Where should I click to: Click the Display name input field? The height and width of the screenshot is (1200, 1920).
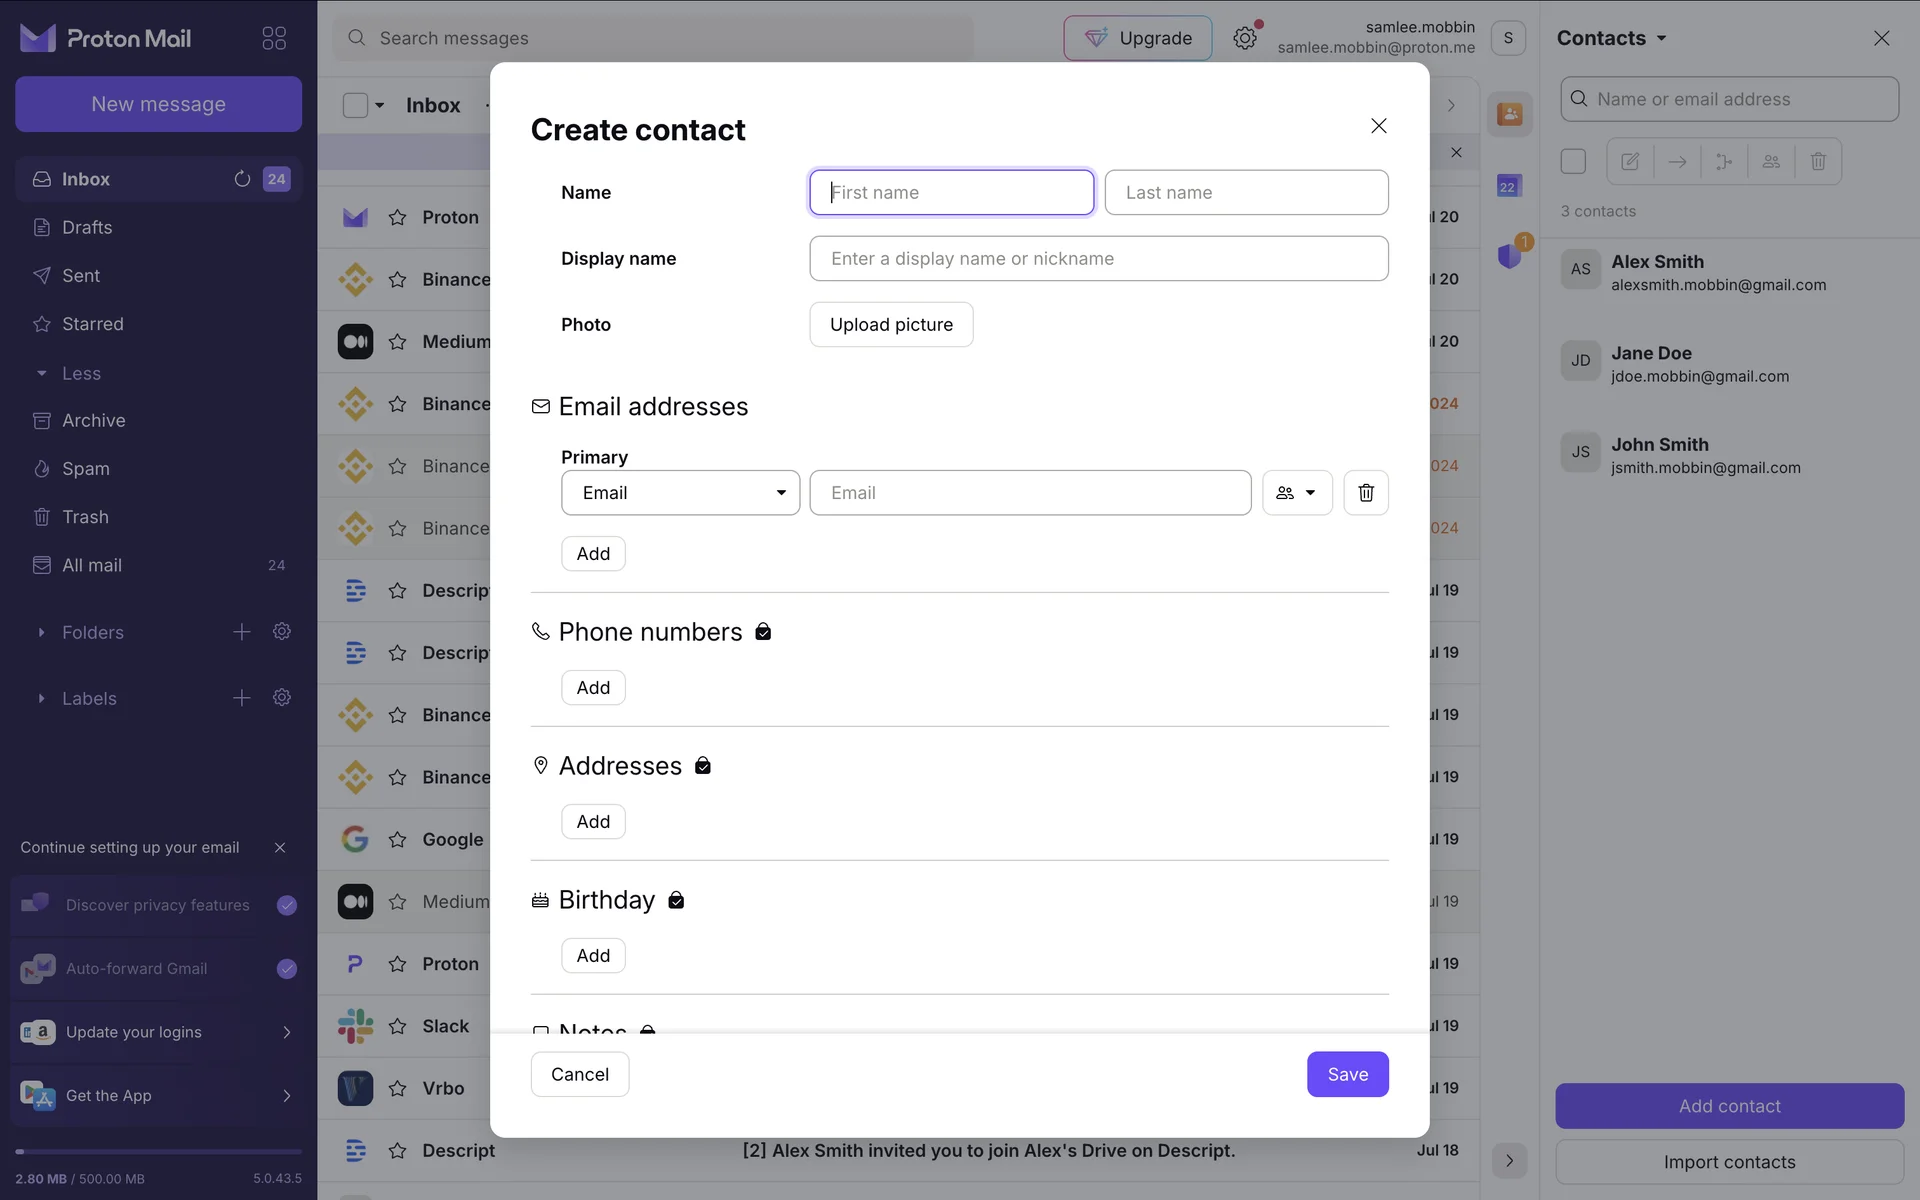[1098, 259]
